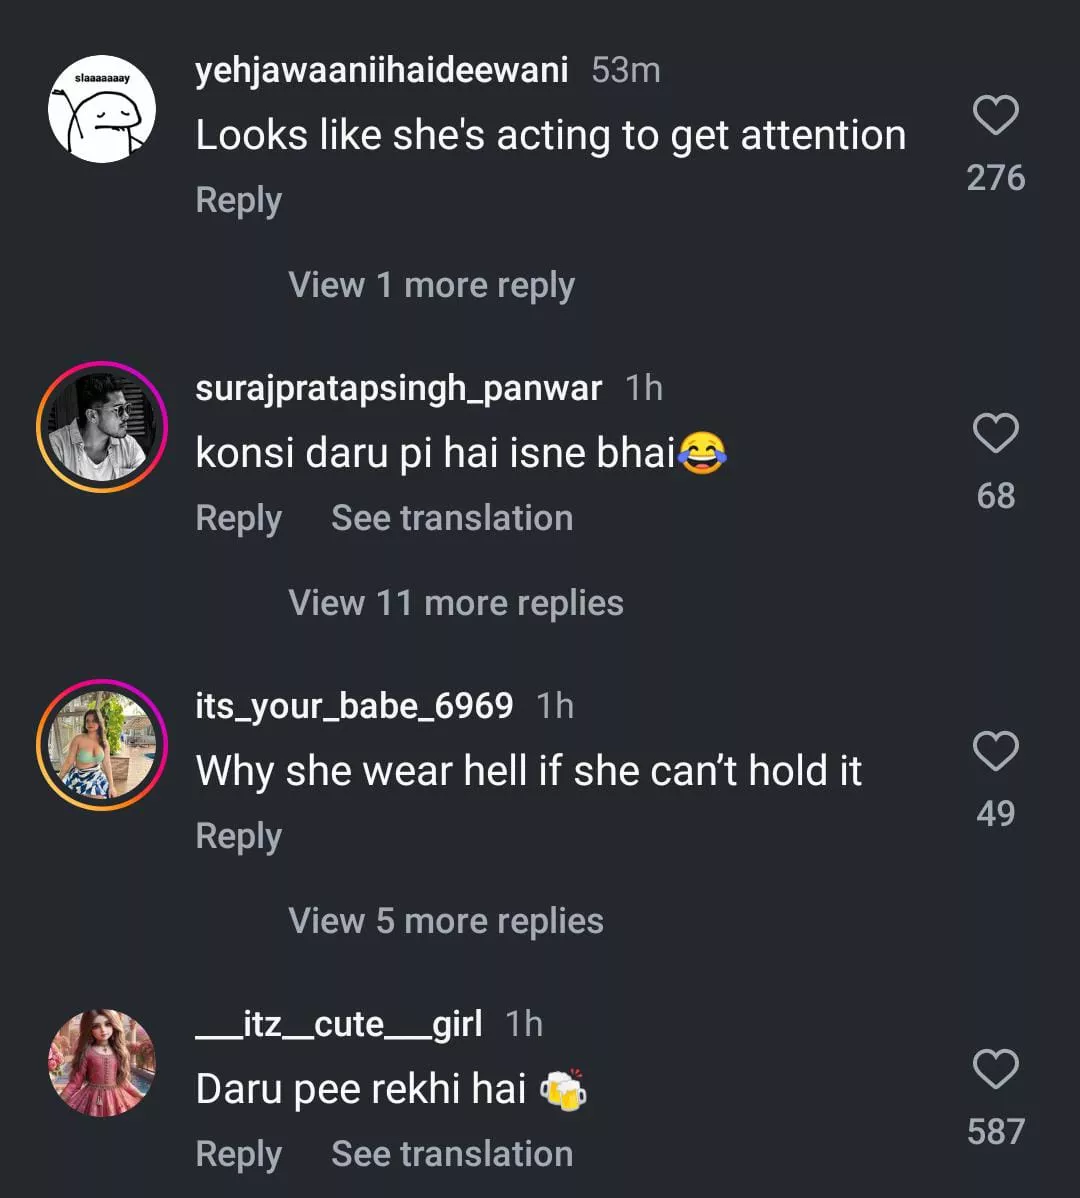This screenshot has width=1080, height=1198.
Task: Reply to ___itz__cute___girl's comment
Action: (x=238, y=1154)
